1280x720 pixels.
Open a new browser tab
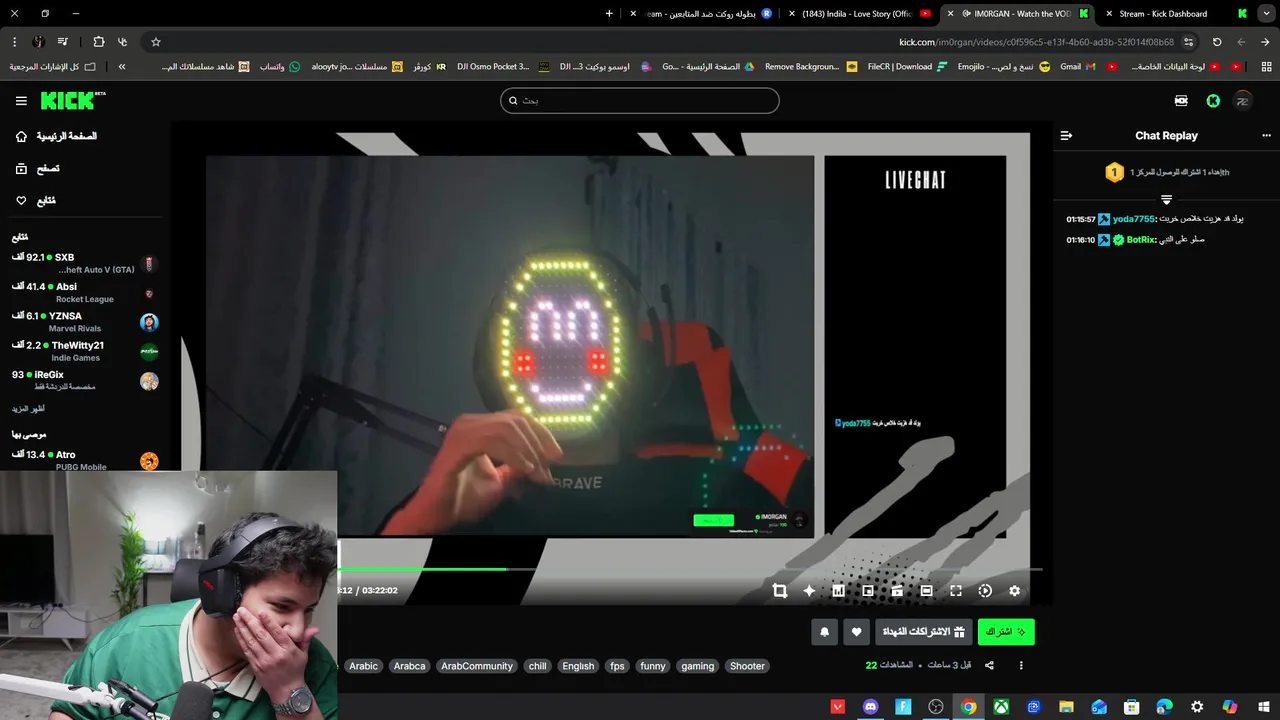(x=609, y=14)
